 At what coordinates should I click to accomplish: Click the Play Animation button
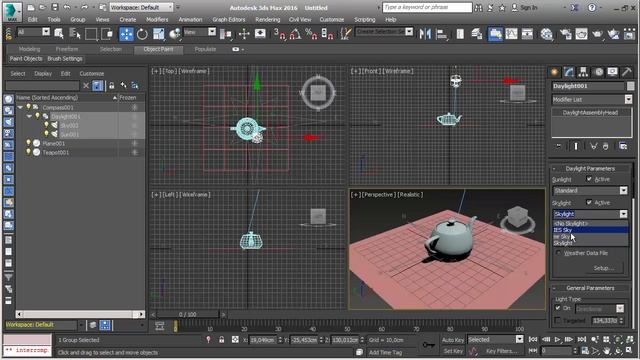[557, 339]
